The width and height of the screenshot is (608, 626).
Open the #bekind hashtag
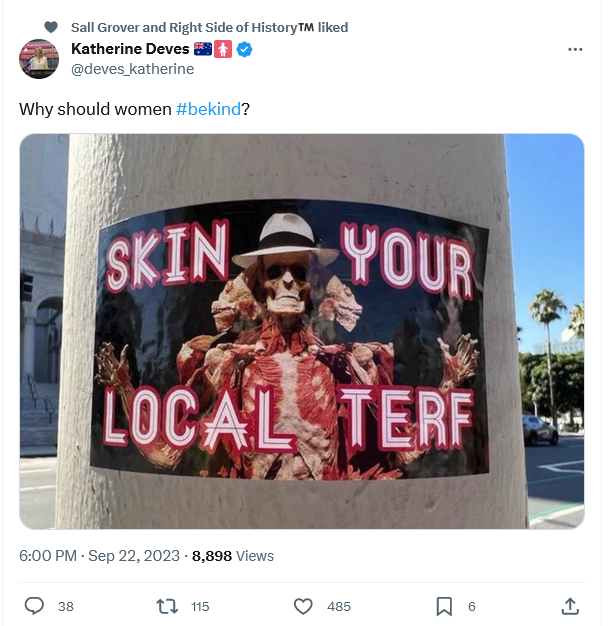pos(208,109)
